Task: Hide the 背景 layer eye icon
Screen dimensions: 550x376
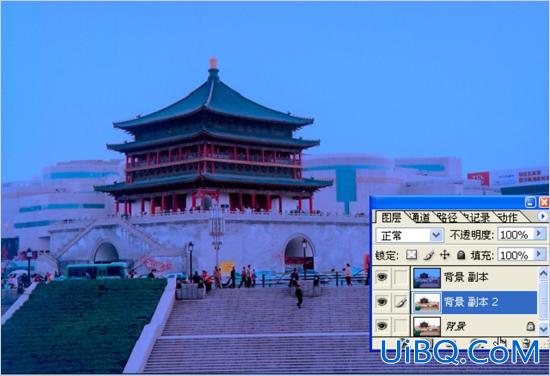Action: (x=382, y=326)
